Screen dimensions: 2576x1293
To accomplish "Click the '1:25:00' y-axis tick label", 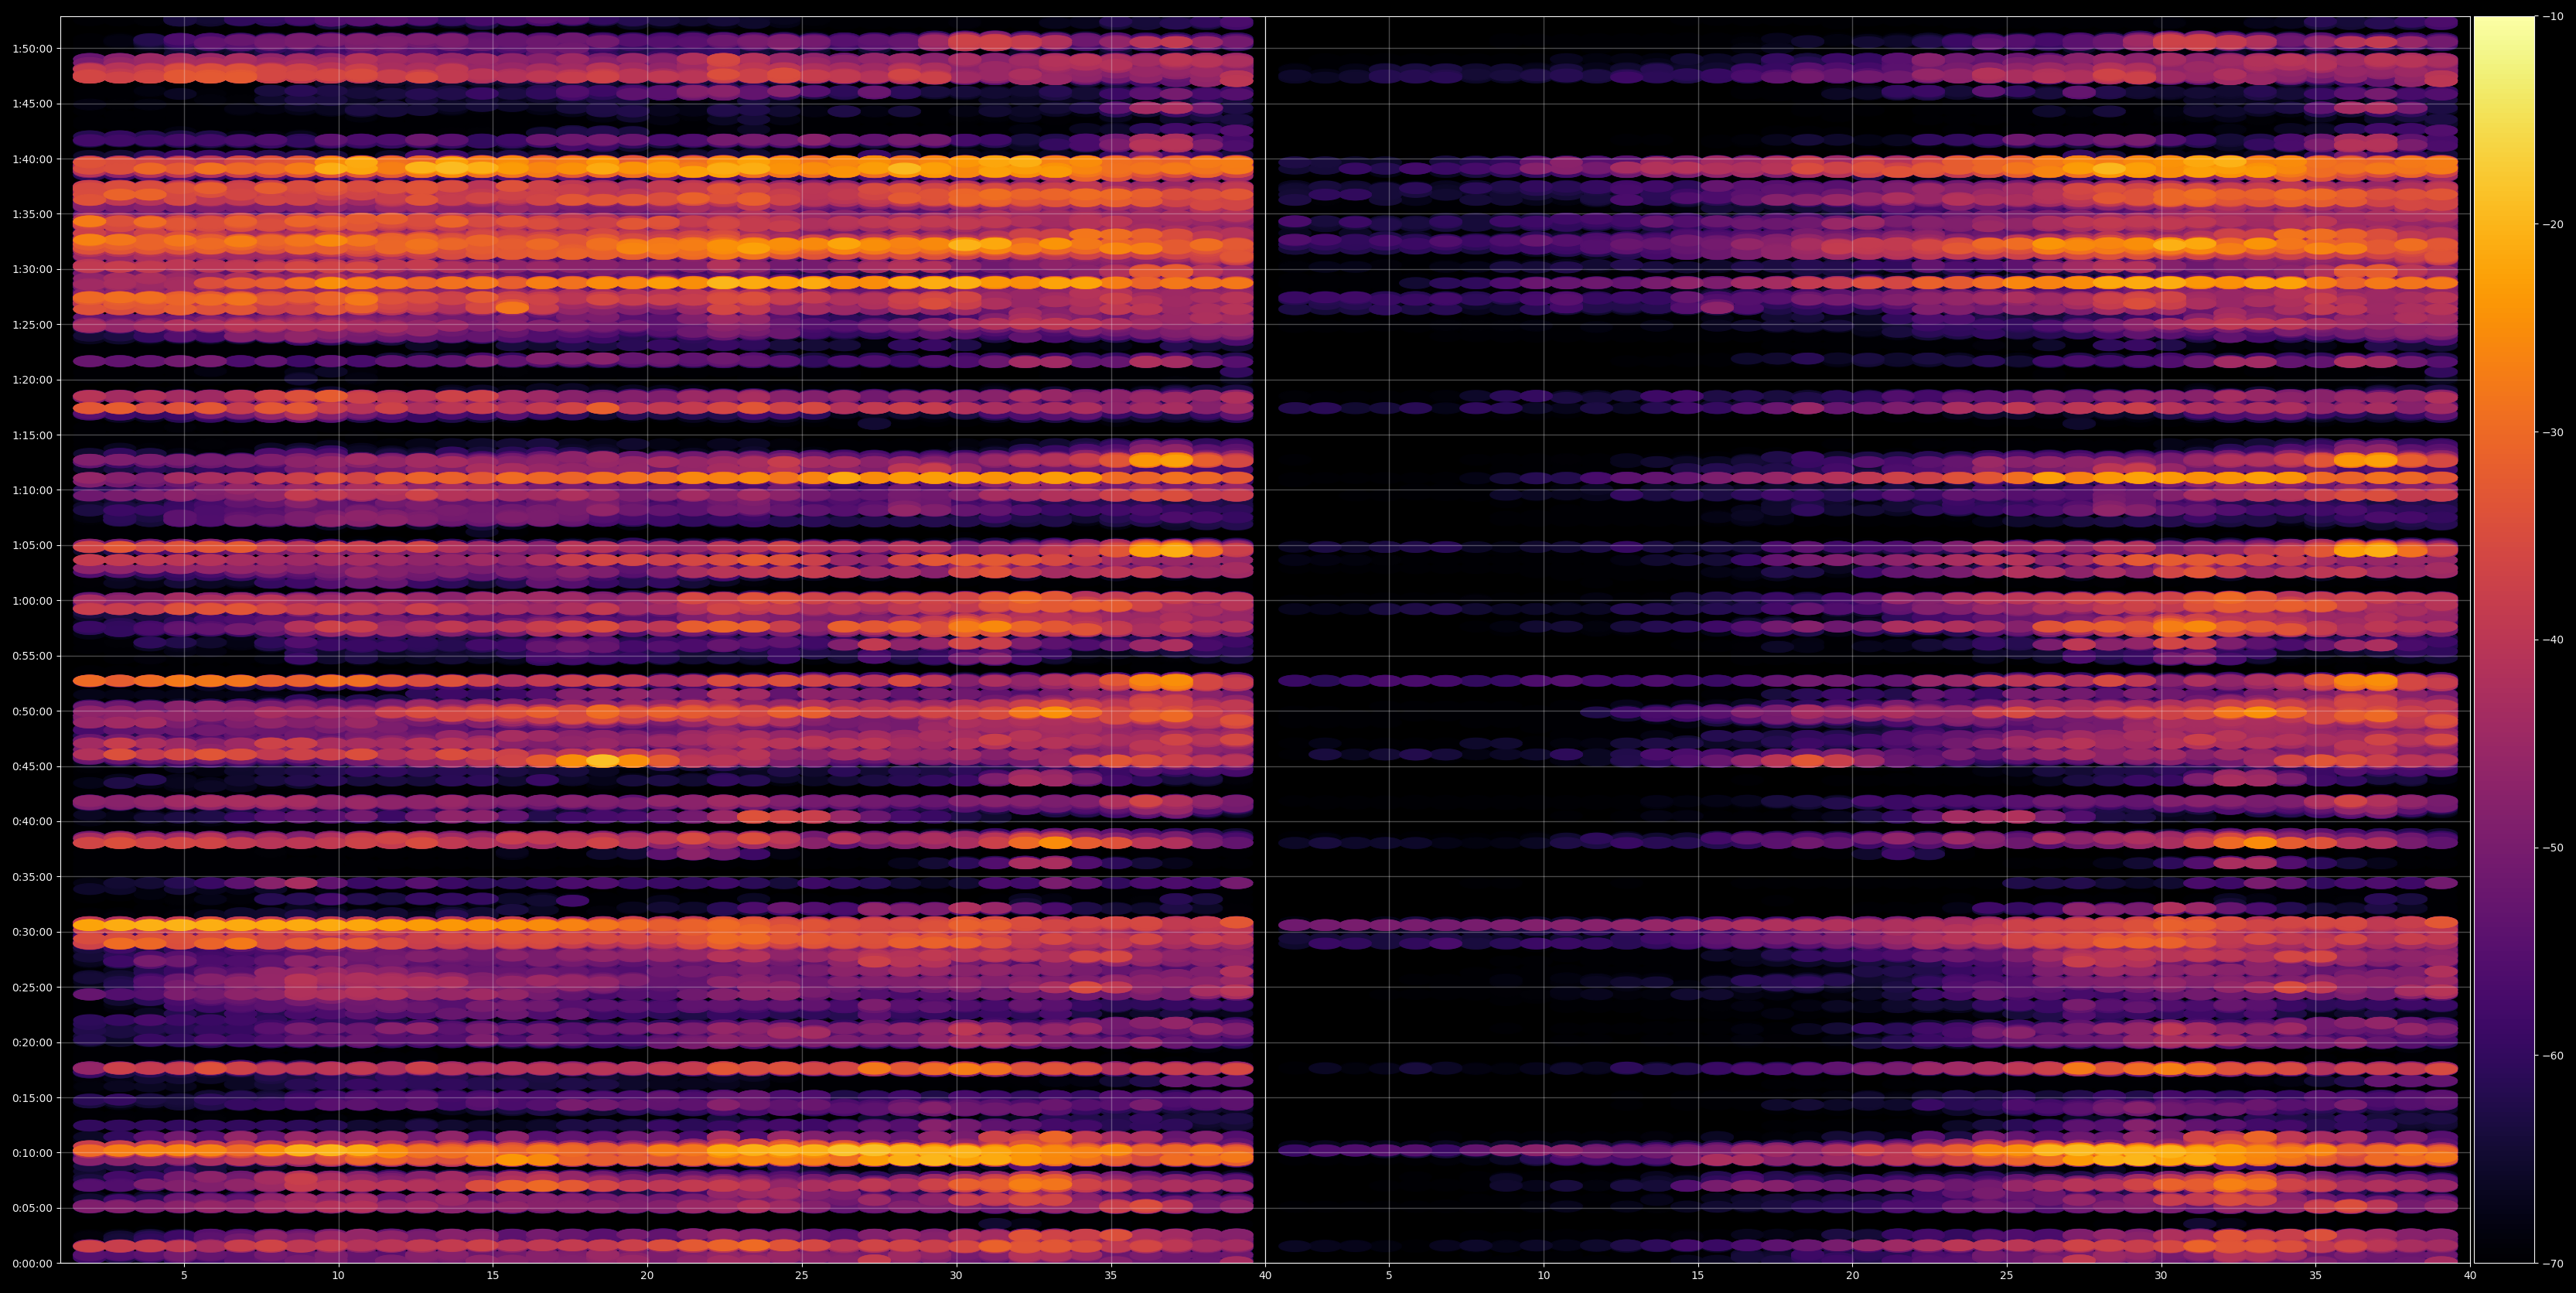I will click(x=33, y=325).
